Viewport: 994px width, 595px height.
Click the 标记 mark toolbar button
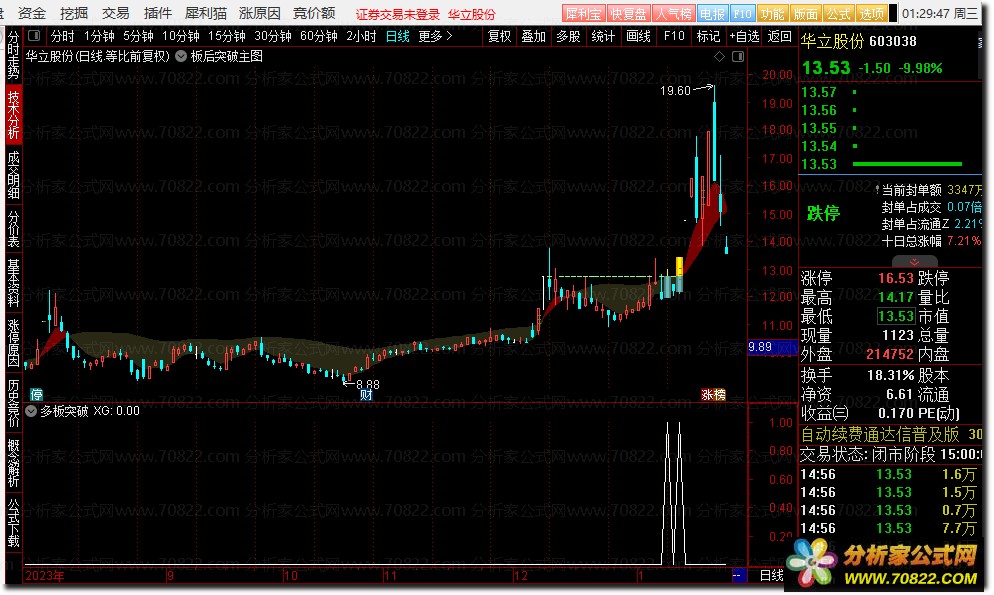coord(708,36)
